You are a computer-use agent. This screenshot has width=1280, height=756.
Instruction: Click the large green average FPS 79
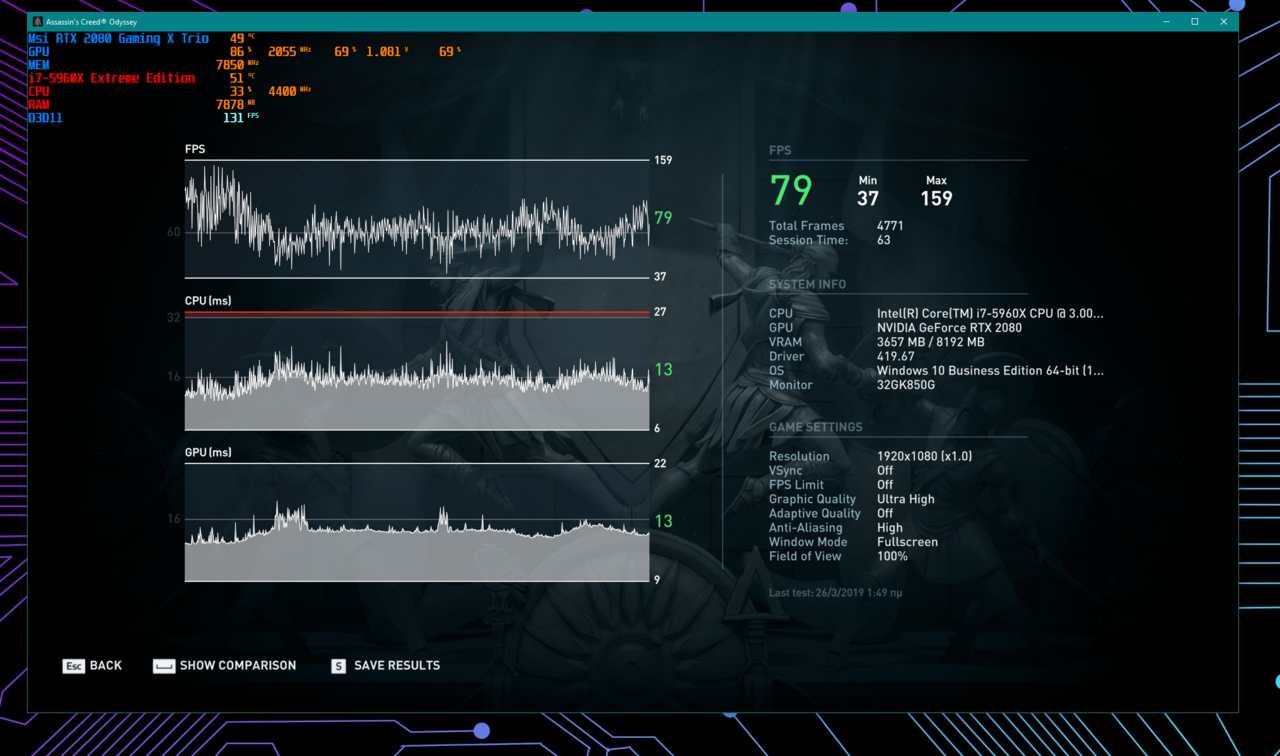click(791, 190)
